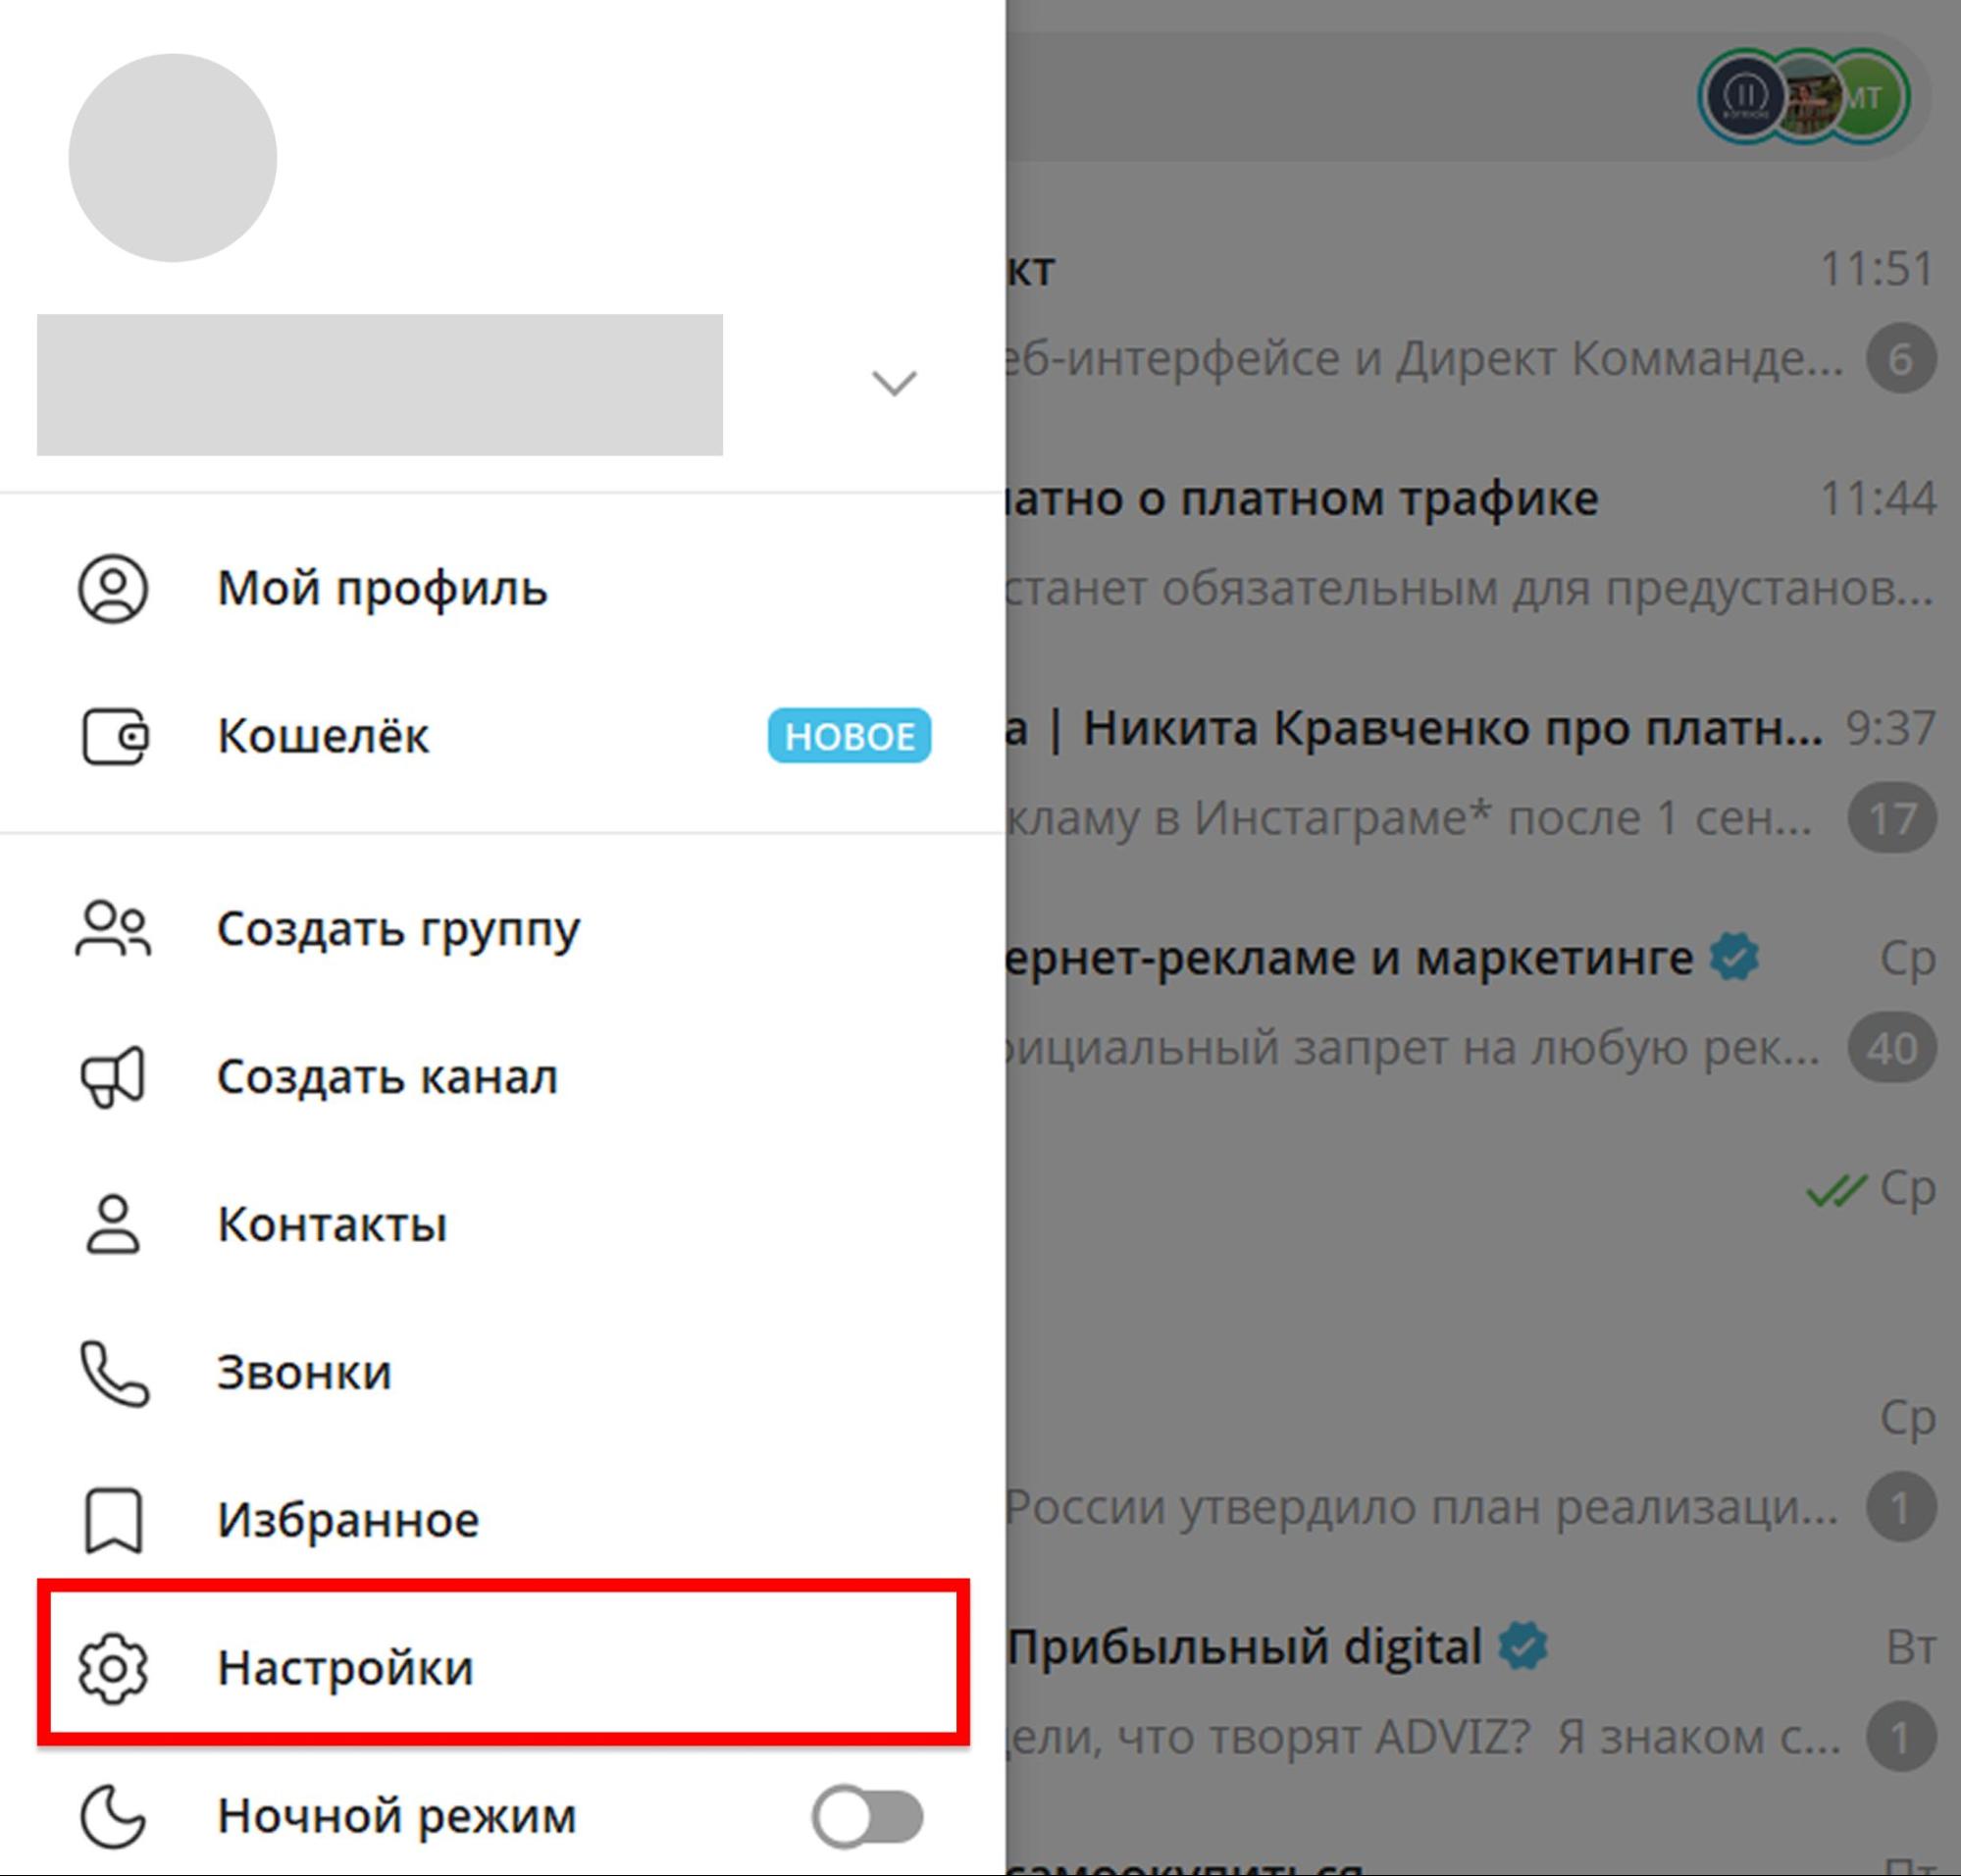Click the Create Group people icon
Viewport: 1961px width, 1876px height.
click(x=113, y=929)
